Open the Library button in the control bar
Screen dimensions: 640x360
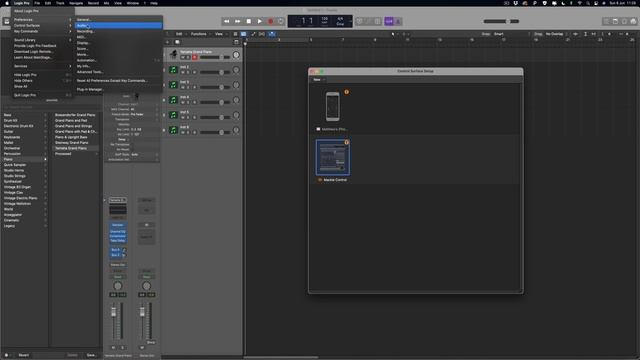[7, 21]
